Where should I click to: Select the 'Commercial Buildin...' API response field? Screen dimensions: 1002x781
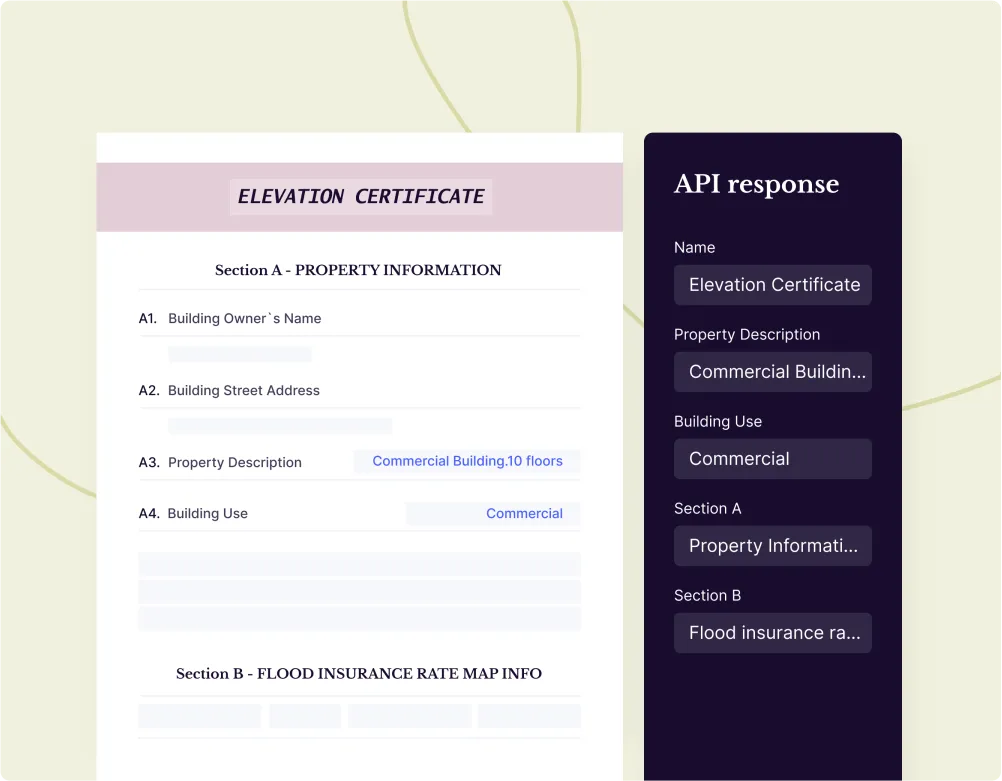point(773,372)
